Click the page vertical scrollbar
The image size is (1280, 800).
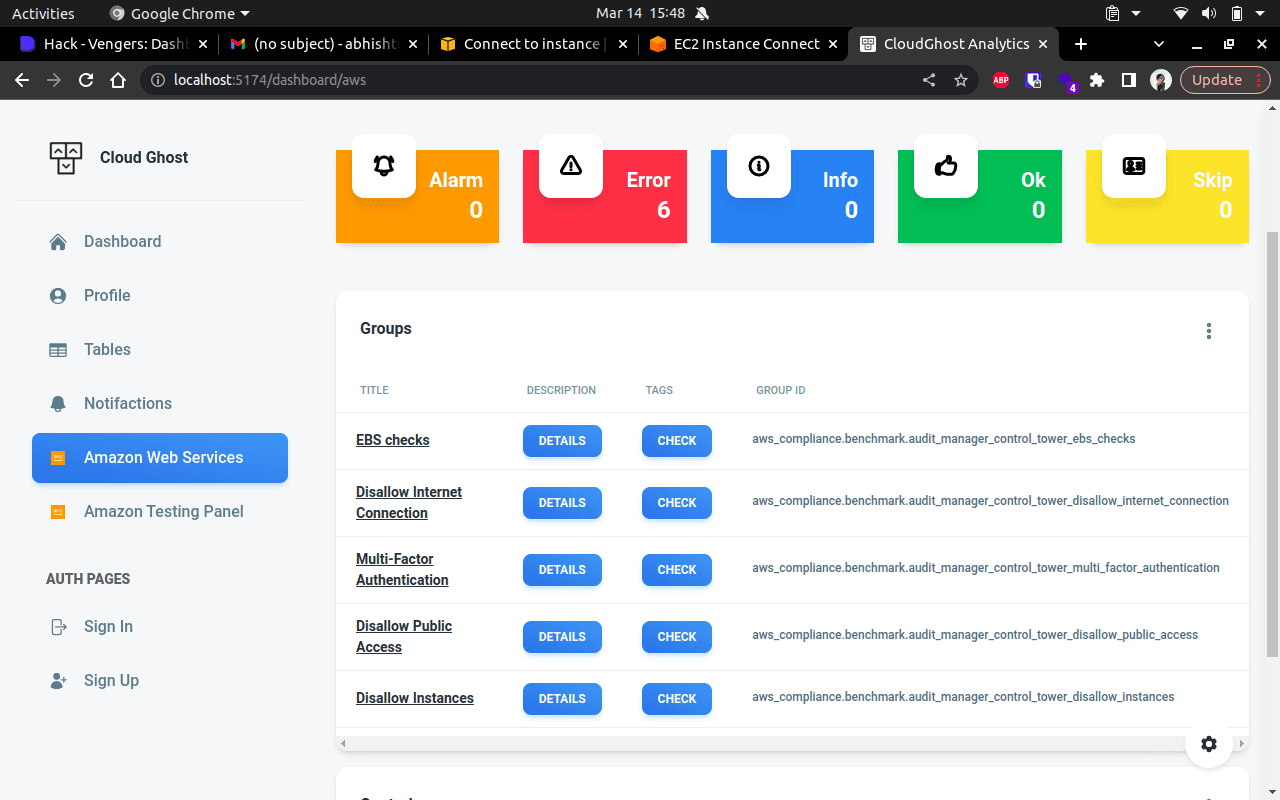(x=1273, y=445)
